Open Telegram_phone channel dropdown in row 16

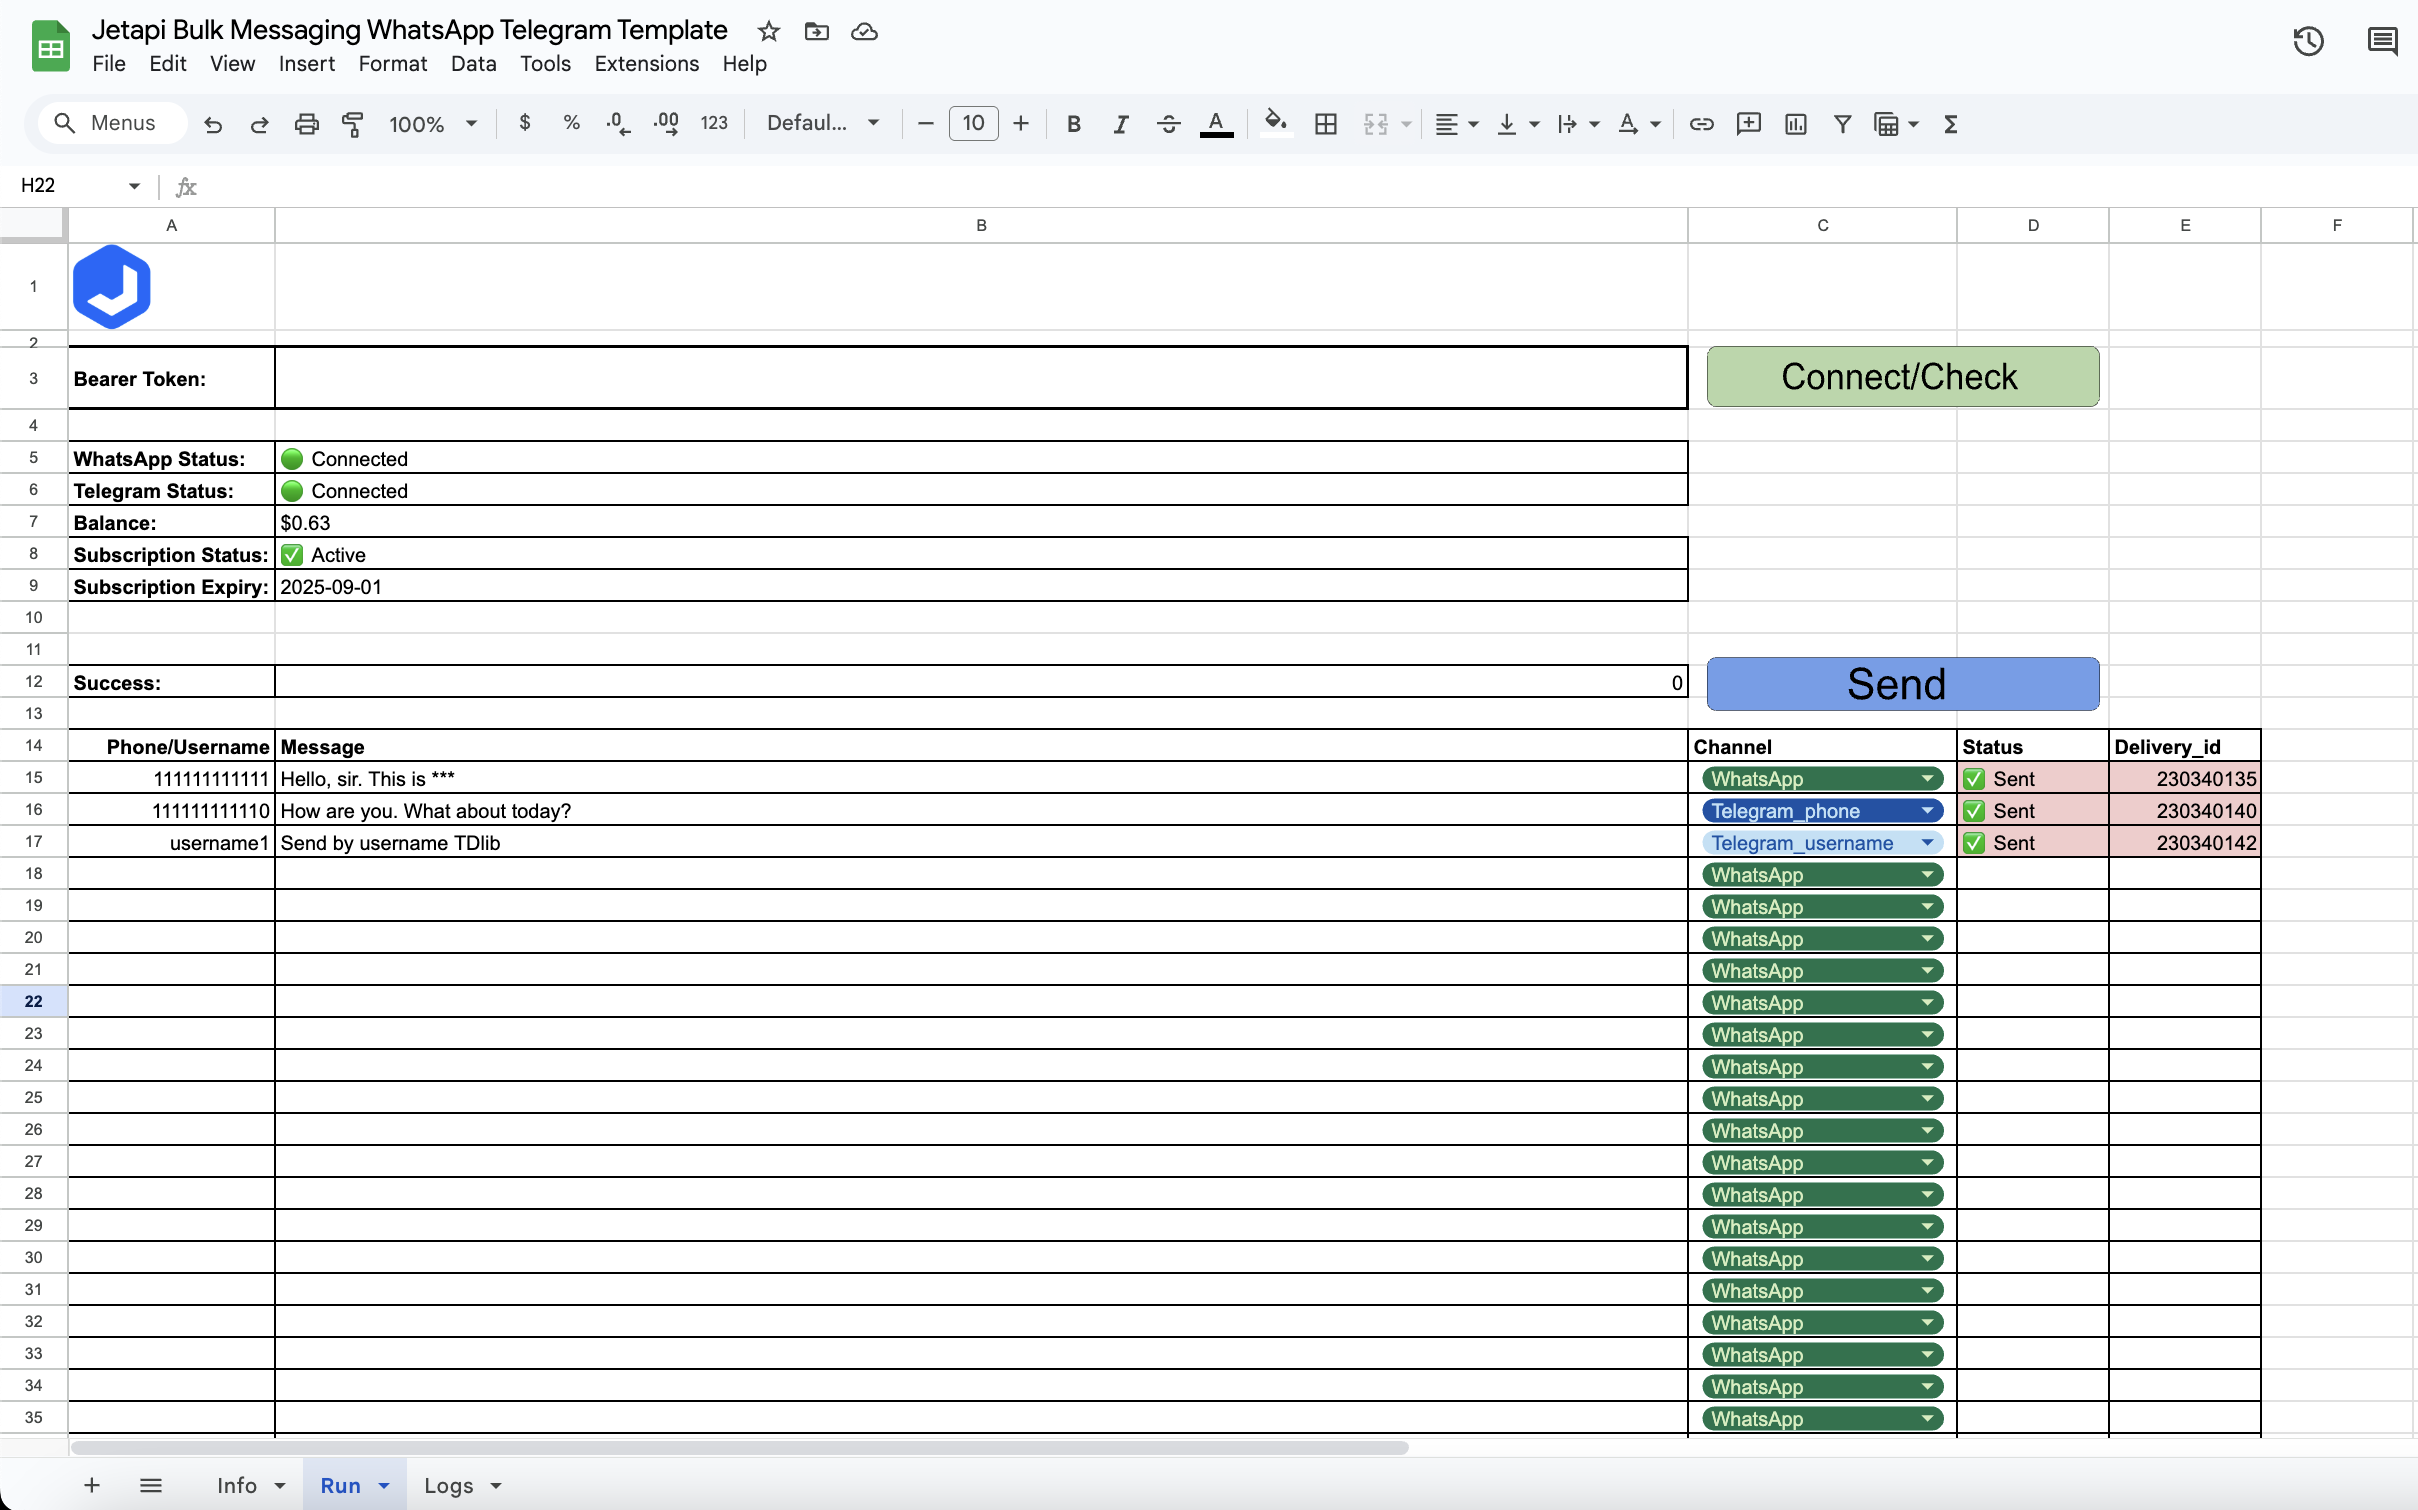coord(1926,811)
